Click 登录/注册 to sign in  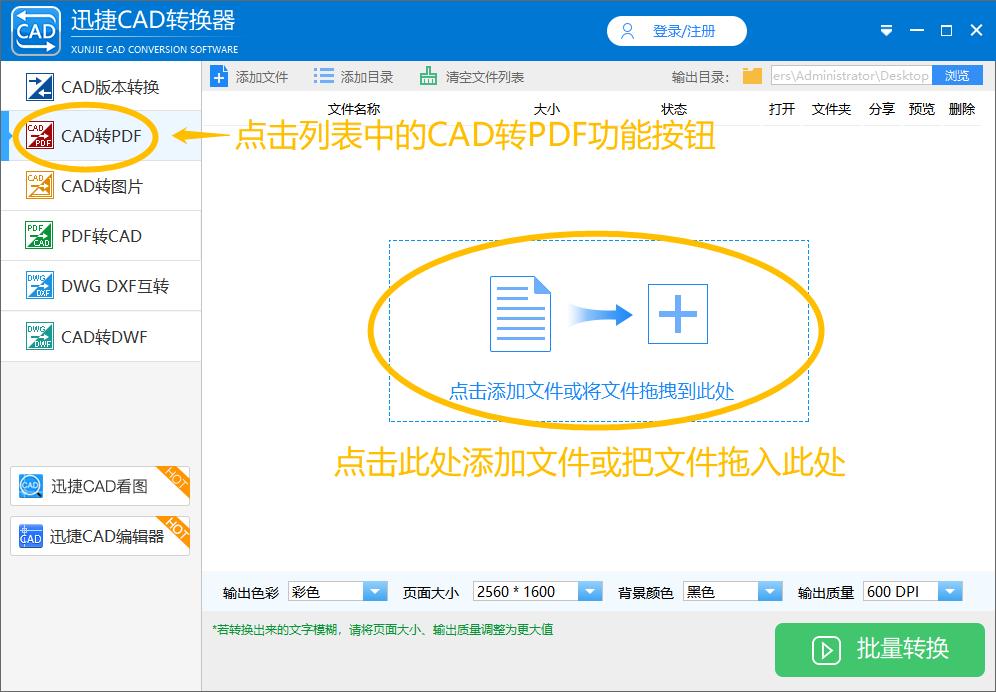(x=676, y=30)
